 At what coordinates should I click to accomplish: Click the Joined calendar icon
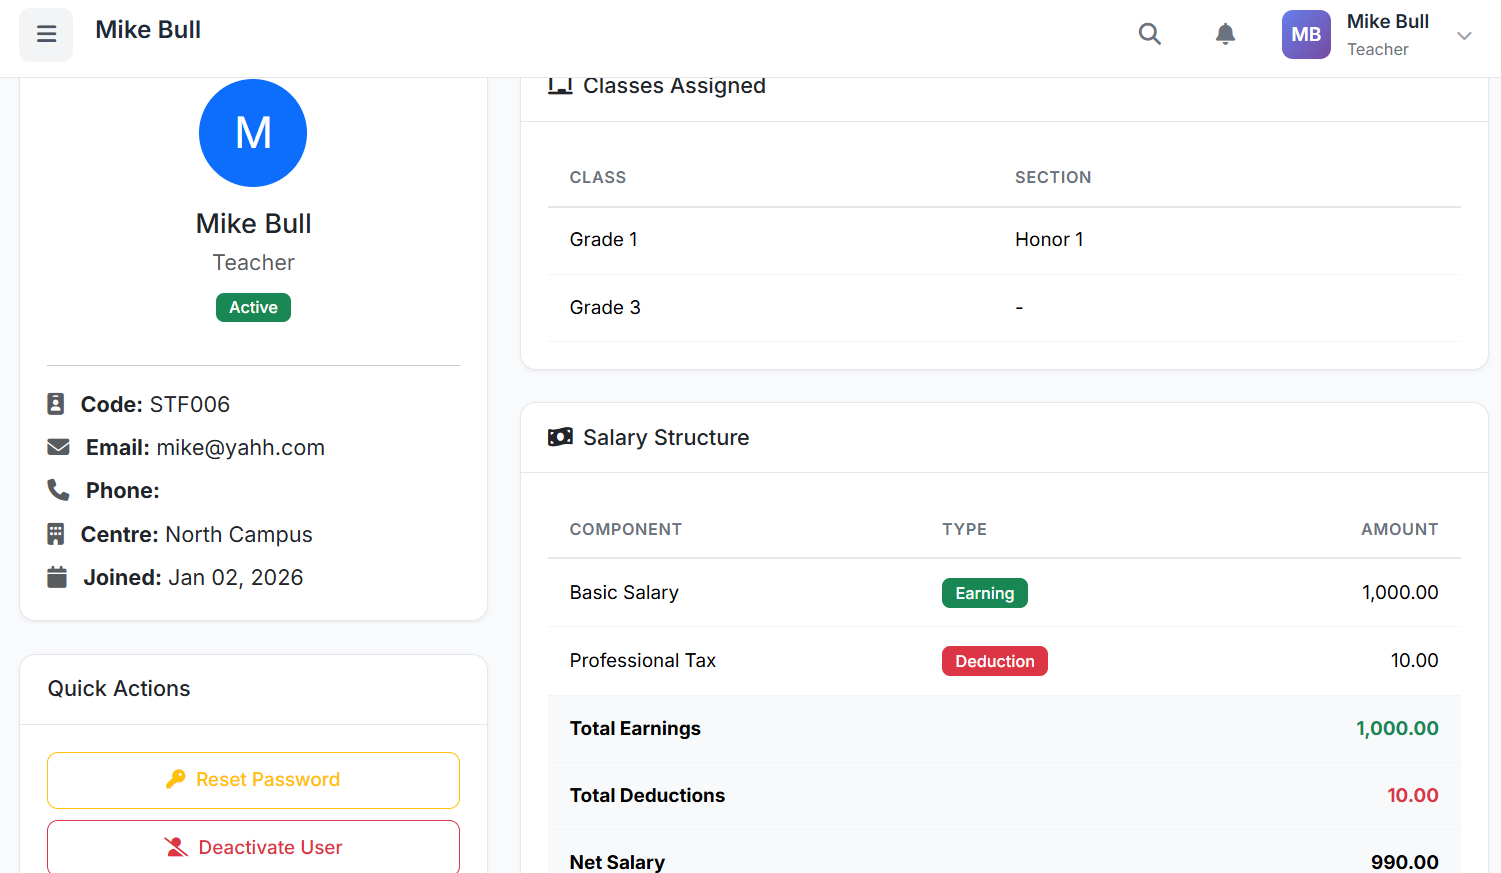(57, 577)
